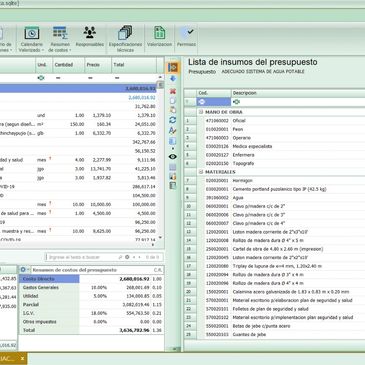Select the Hormigon material row
Viewport: 365px width, 365px height.
275,181
